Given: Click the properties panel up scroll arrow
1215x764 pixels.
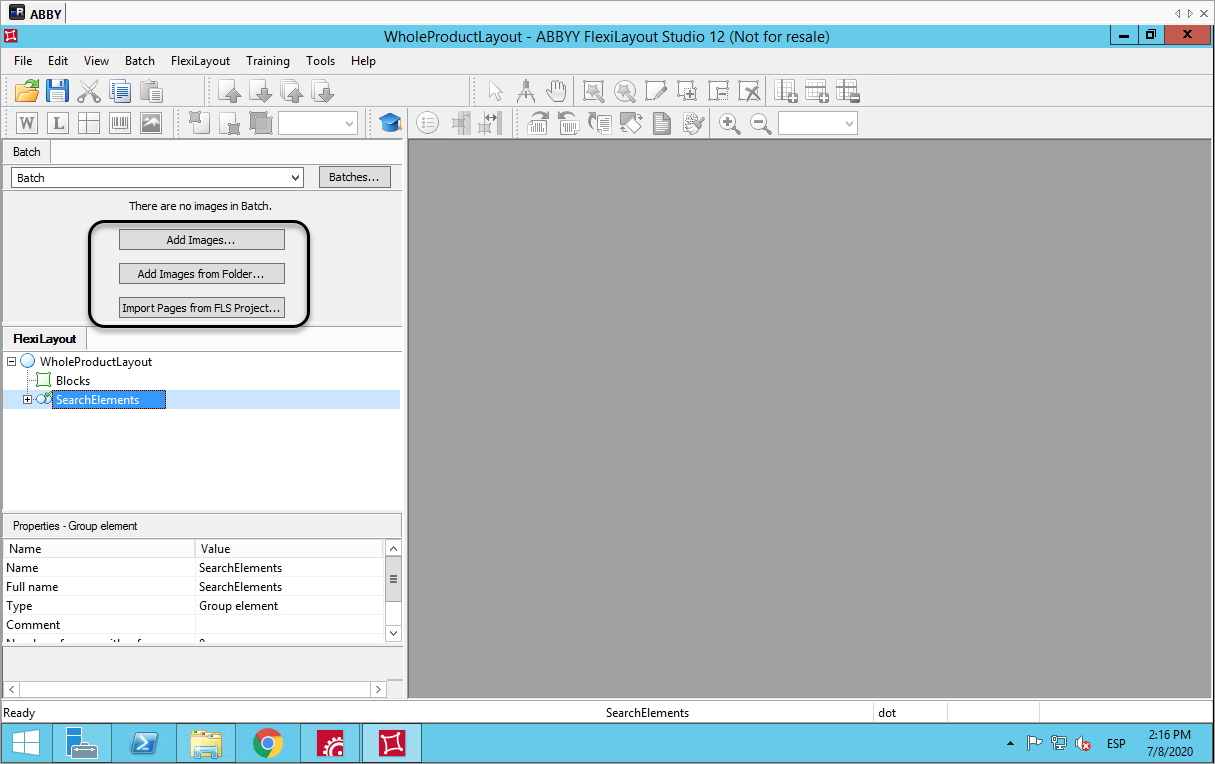Looking at the screenshot, I should coord(393,548).
